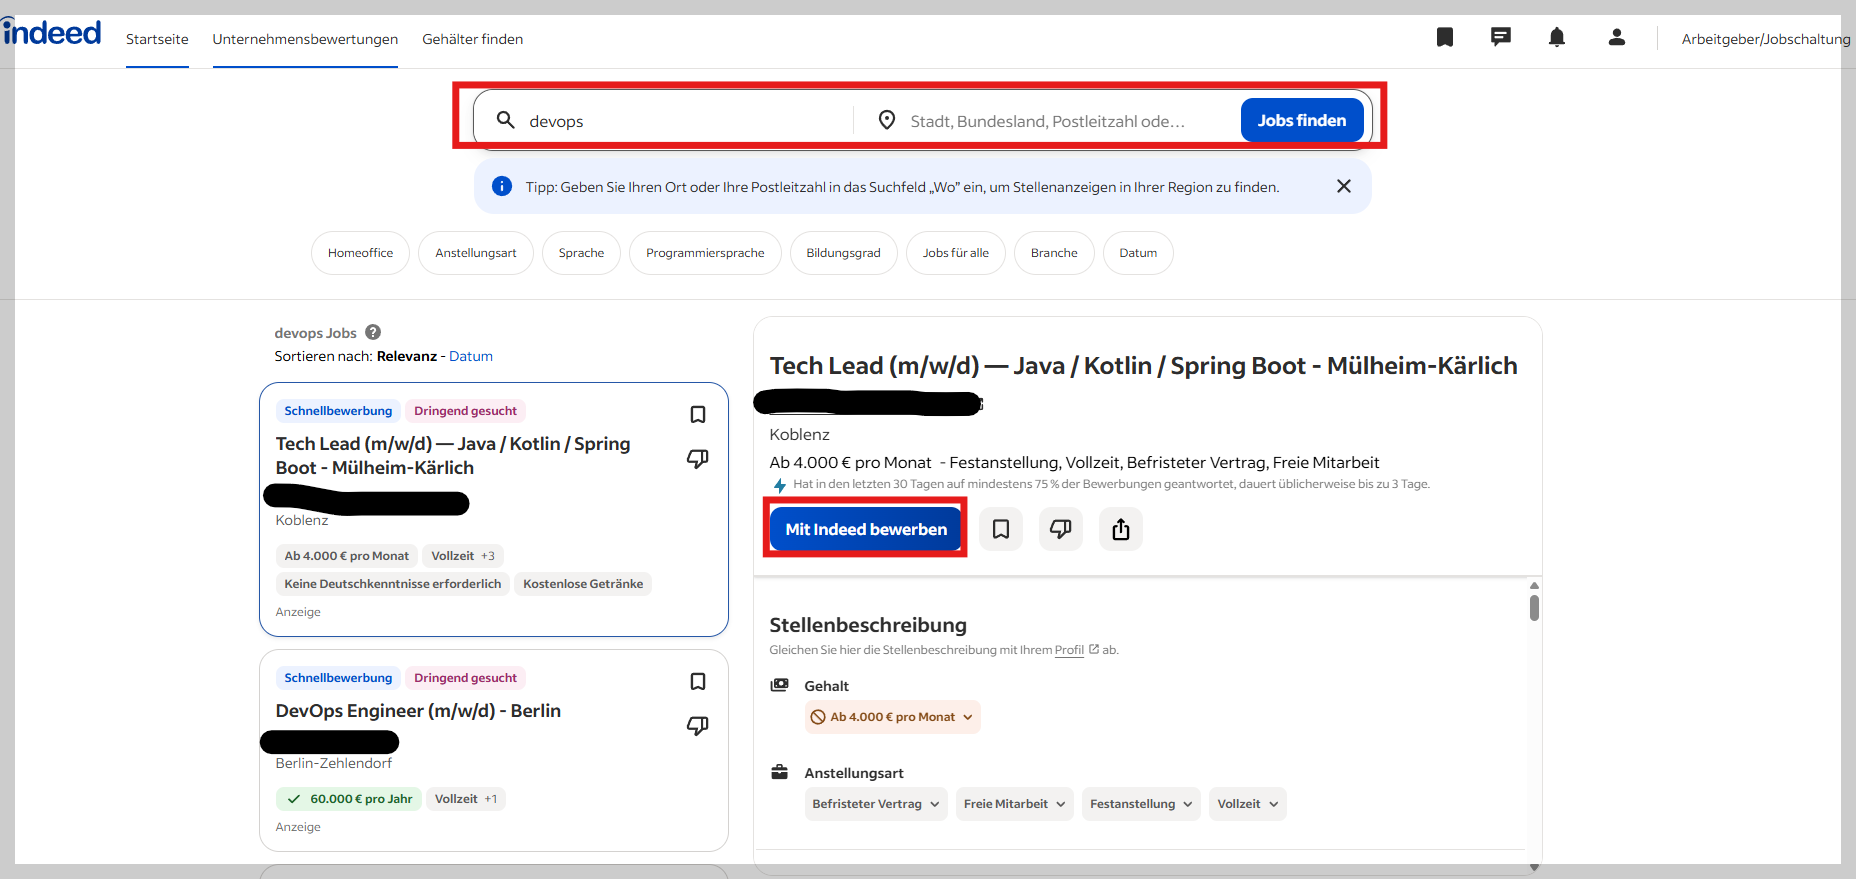
Task: Open the Gehälter finden tab
Action: pyautogui.click(x=473, y=39)
